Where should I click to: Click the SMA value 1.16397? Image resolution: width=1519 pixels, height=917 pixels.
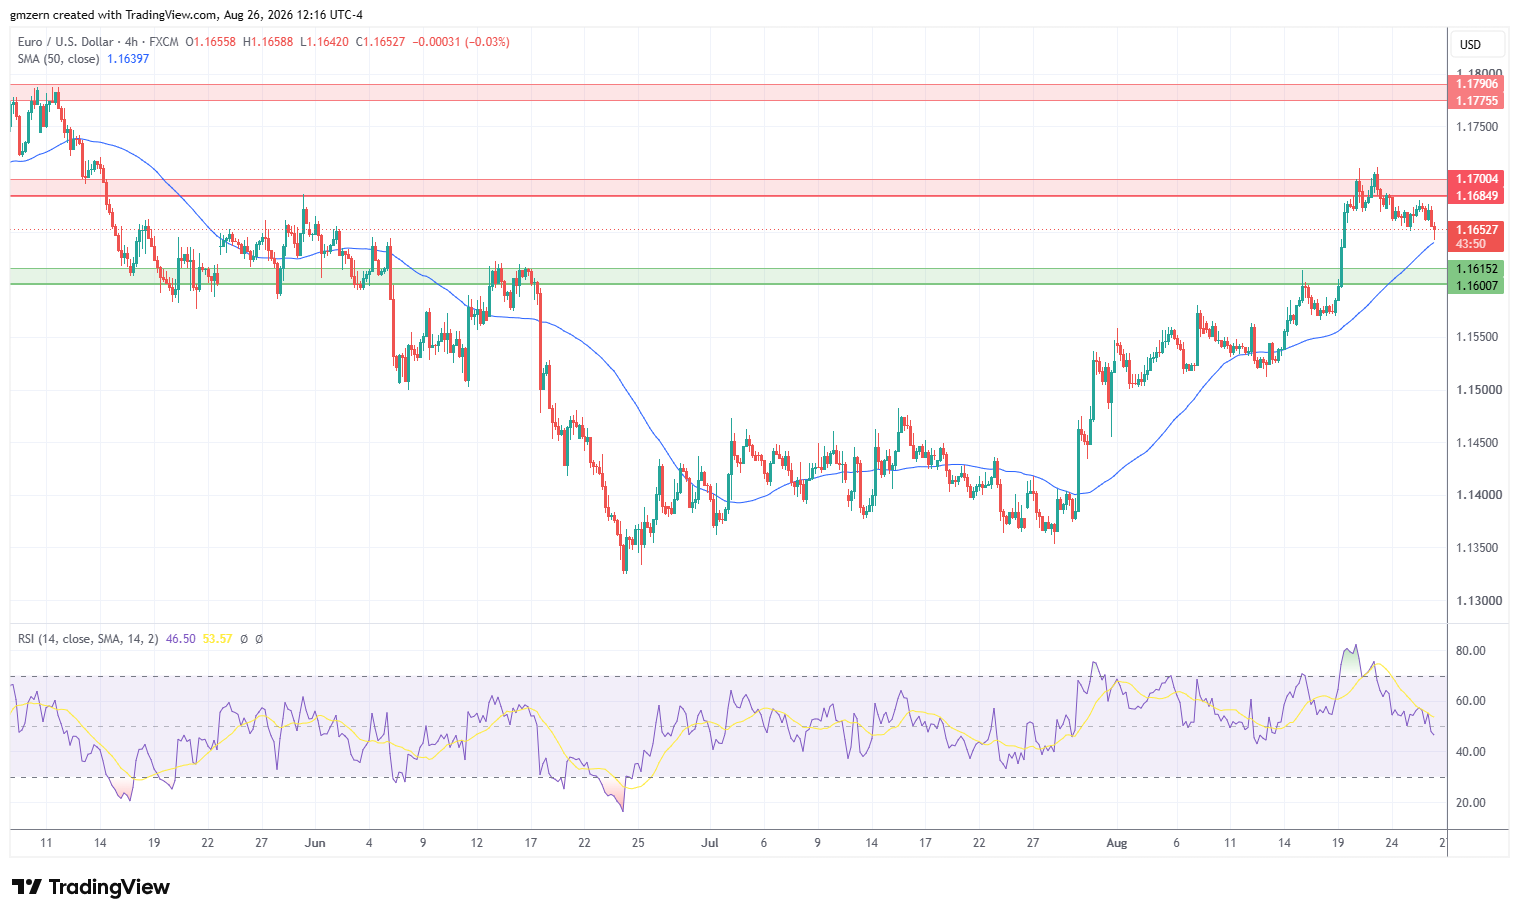pos(128,59)
